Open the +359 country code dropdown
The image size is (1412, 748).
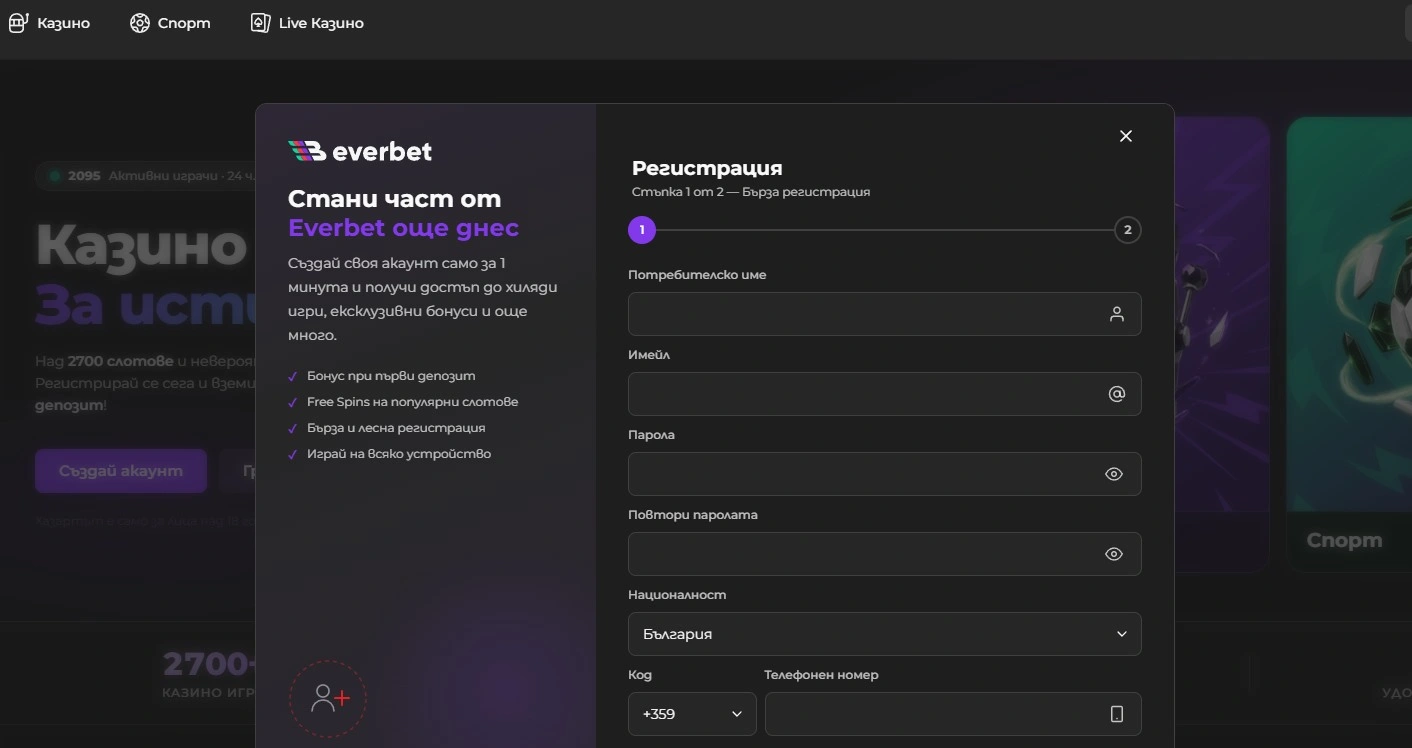(x=692, y=714)
